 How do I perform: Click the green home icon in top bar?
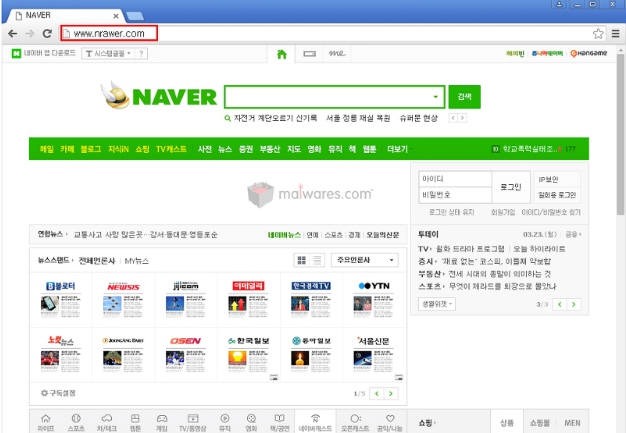(x=282, y=54)
